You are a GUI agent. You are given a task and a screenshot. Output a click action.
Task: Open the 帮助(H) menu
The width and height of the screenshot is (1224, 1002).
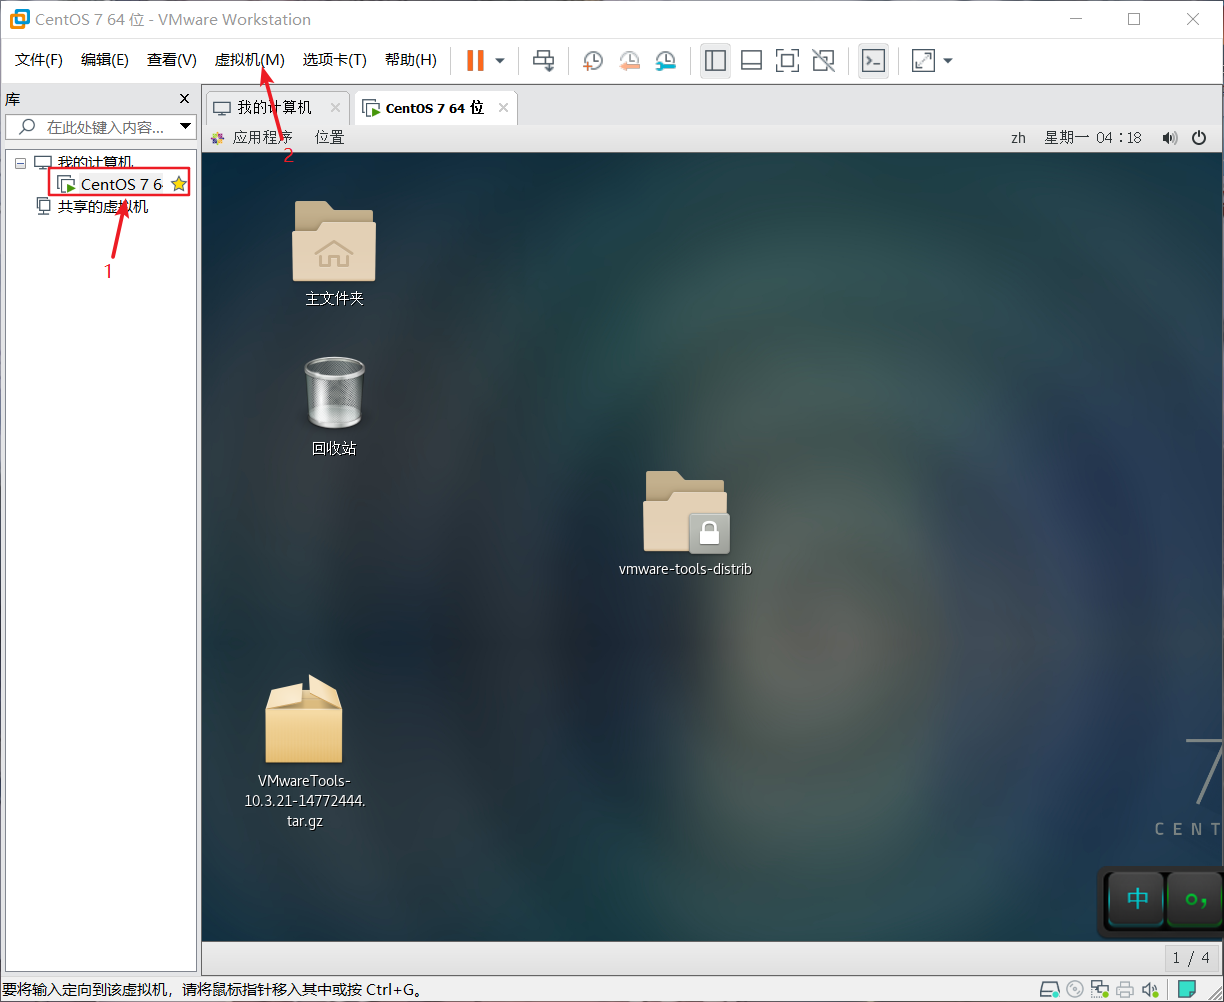(411, 60)
